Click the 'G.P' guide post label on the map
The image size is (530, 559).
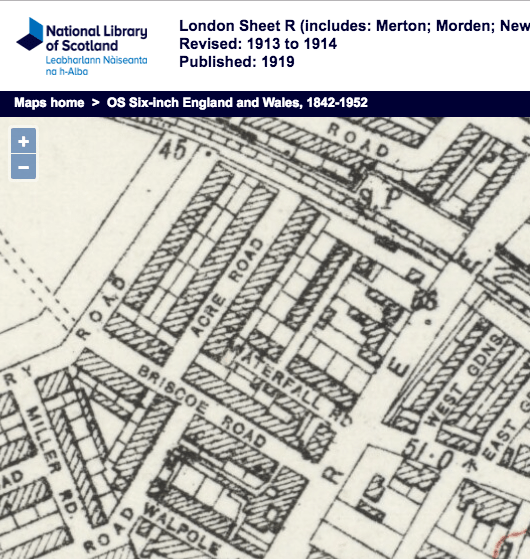click(380, 198)
